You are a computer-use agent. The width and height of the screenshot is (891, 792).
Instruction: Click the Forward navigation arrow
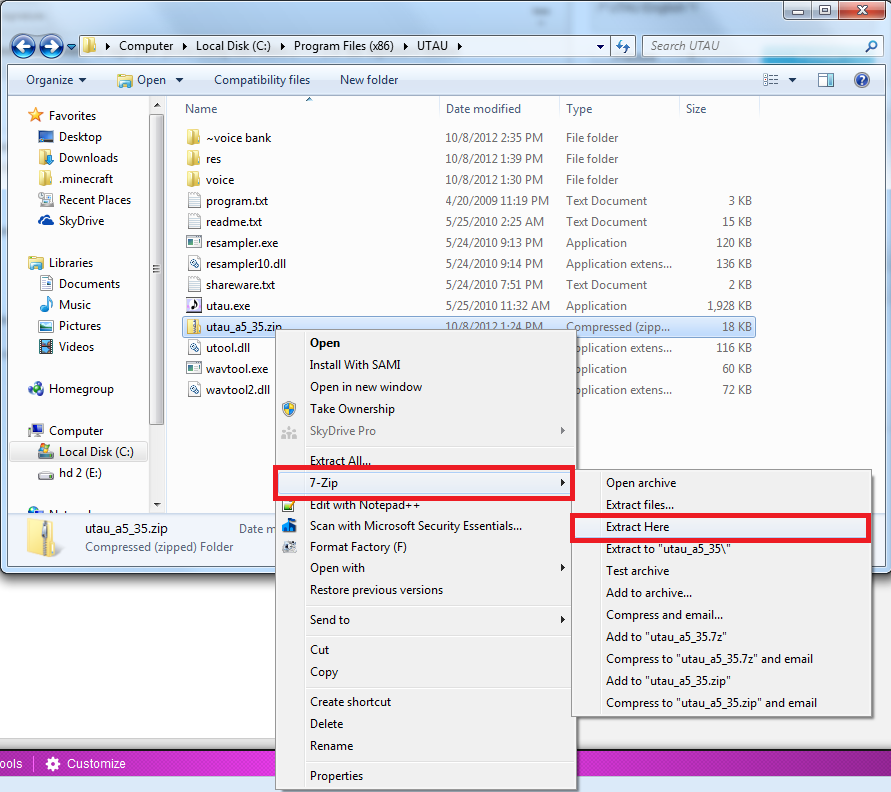pos(51,47)
